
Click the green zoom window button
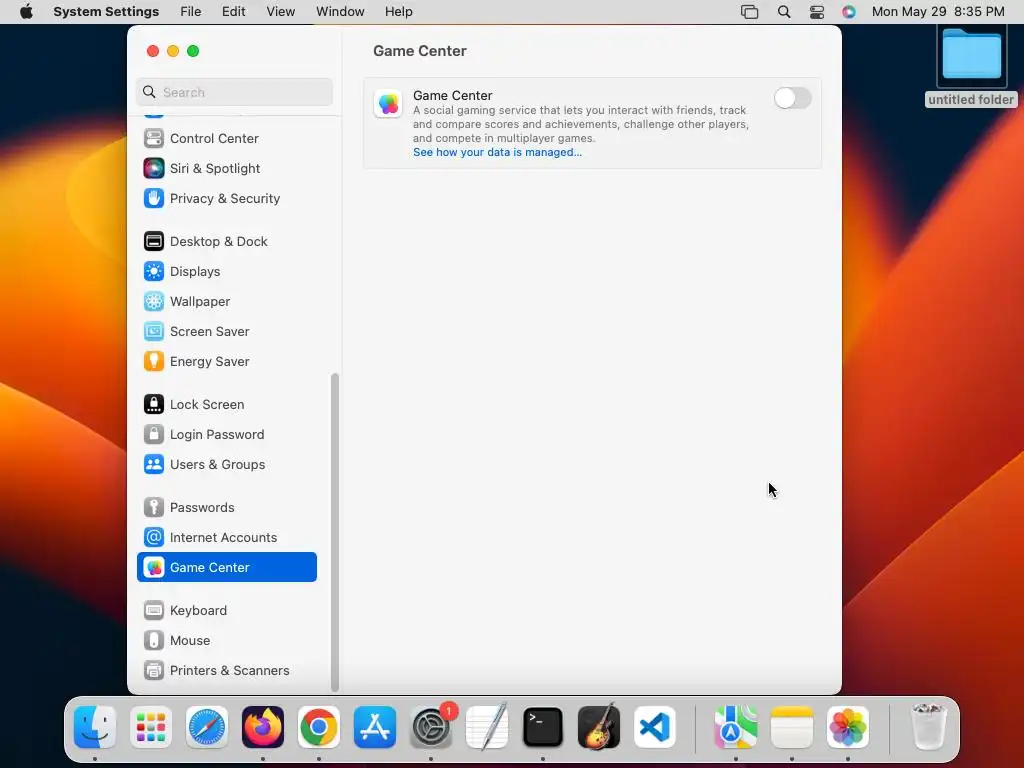tap(193, 51)
